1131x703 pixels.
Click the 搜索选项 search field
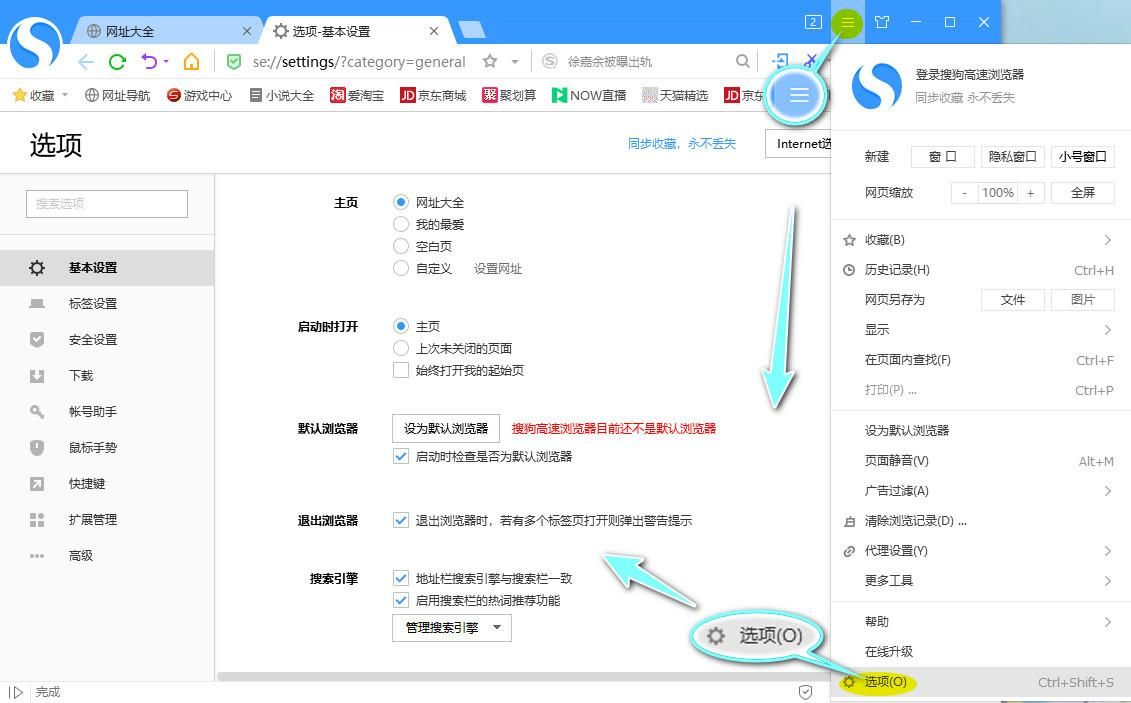pyautogui.click(x=106, y=203)
